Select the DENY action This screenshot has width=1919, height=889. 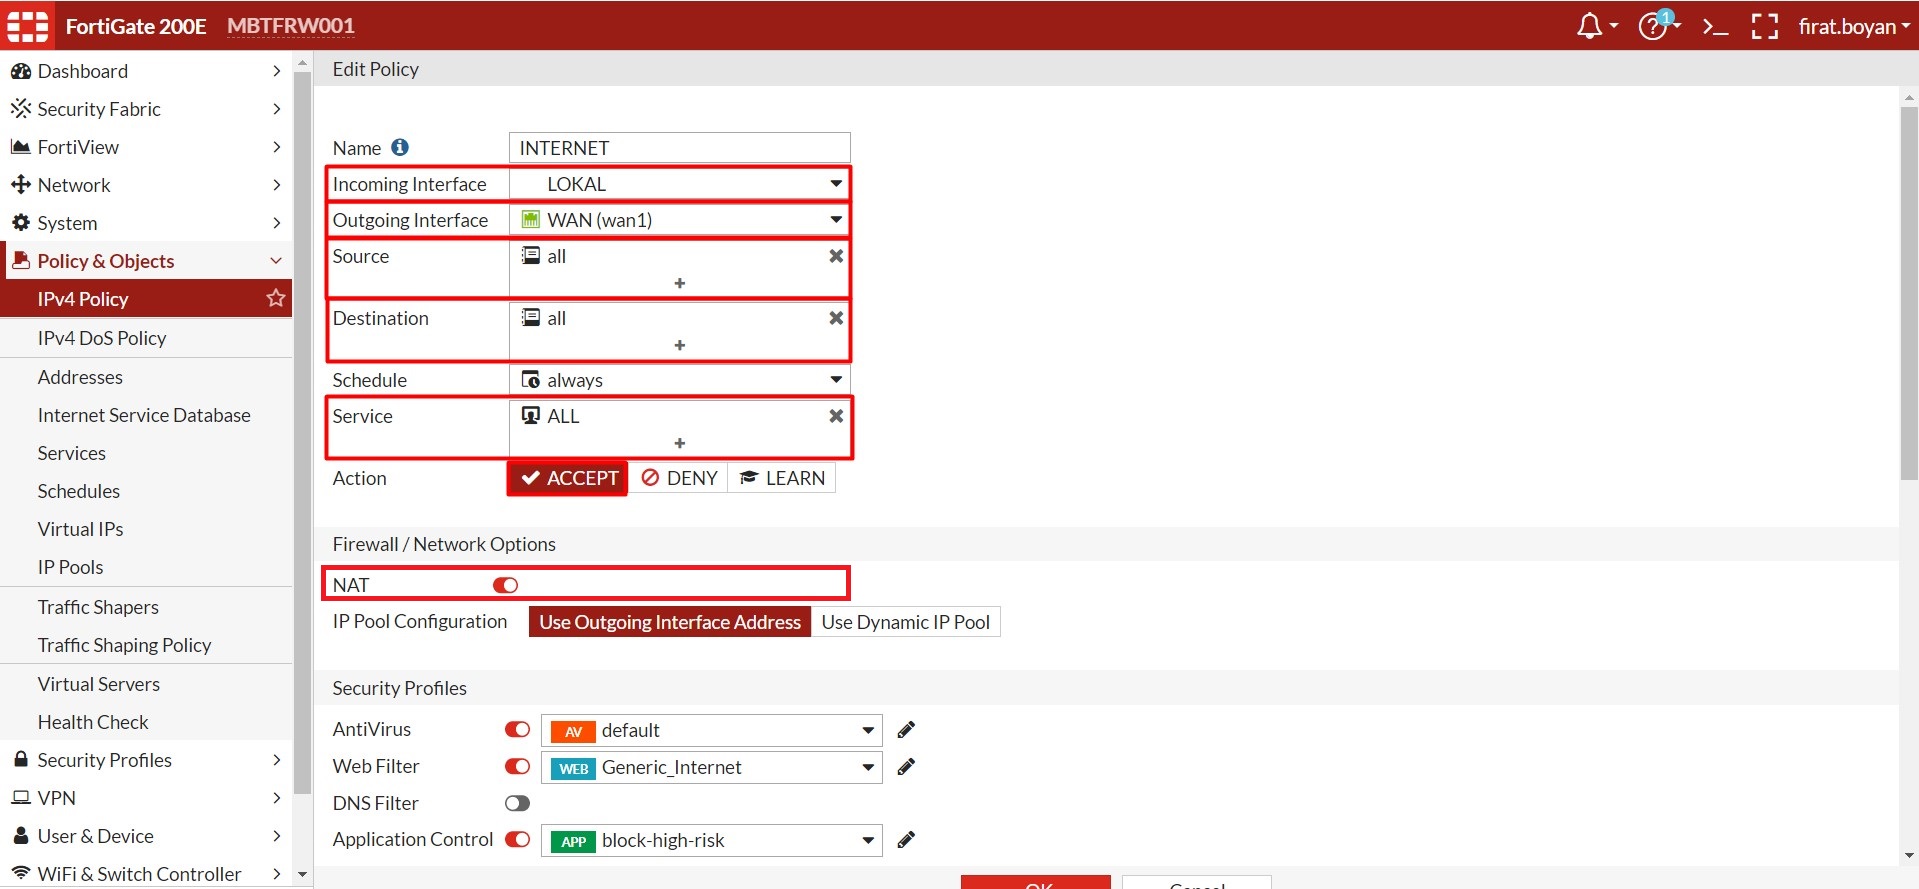(x=679, y=478)
